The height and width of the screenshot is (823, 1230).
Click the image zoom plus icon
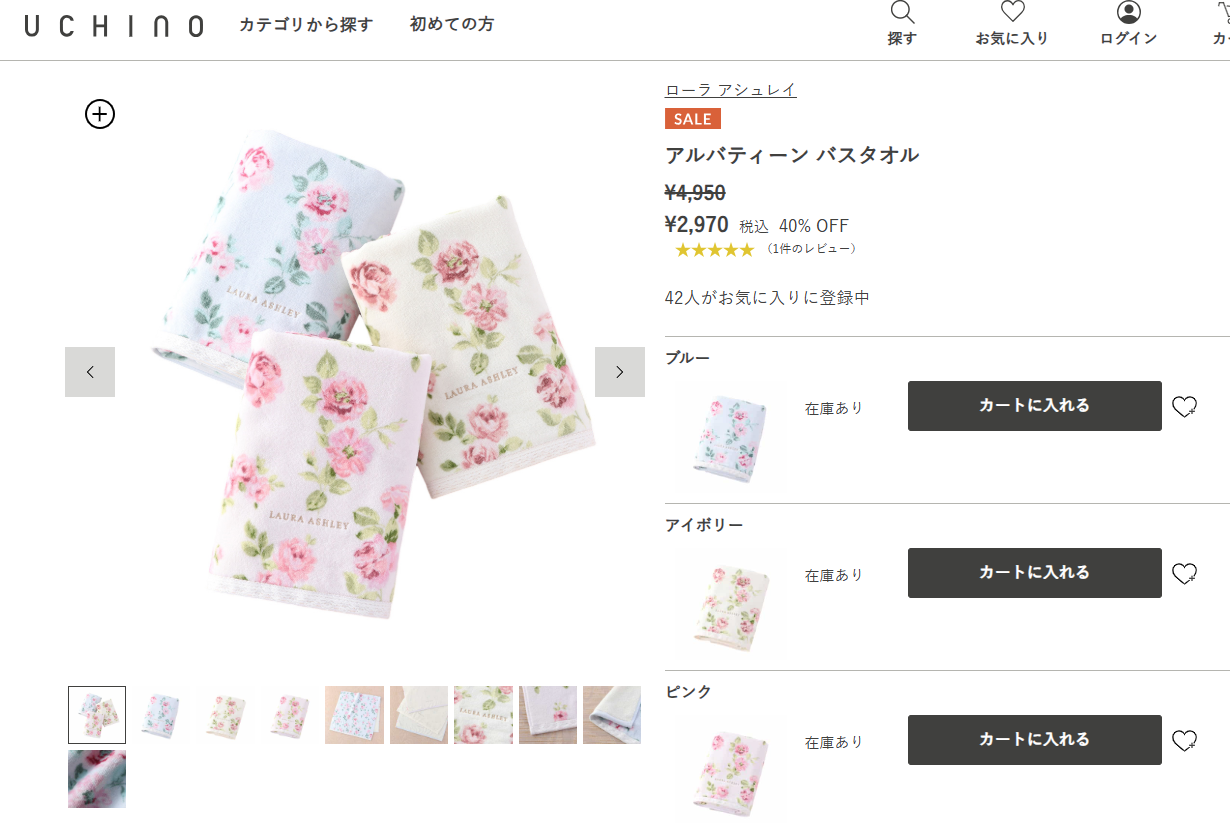pyautogui.click(x=98, y=114)
